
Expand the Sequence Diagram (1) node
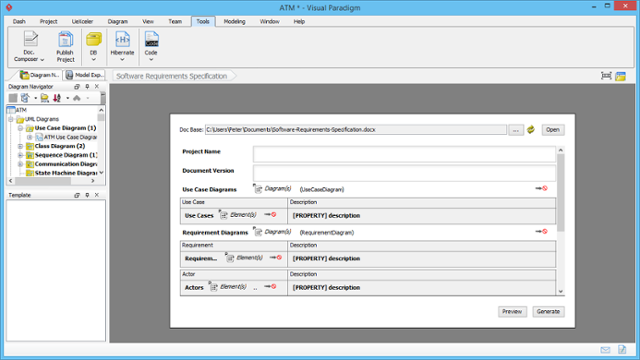[x=20, y=155]
